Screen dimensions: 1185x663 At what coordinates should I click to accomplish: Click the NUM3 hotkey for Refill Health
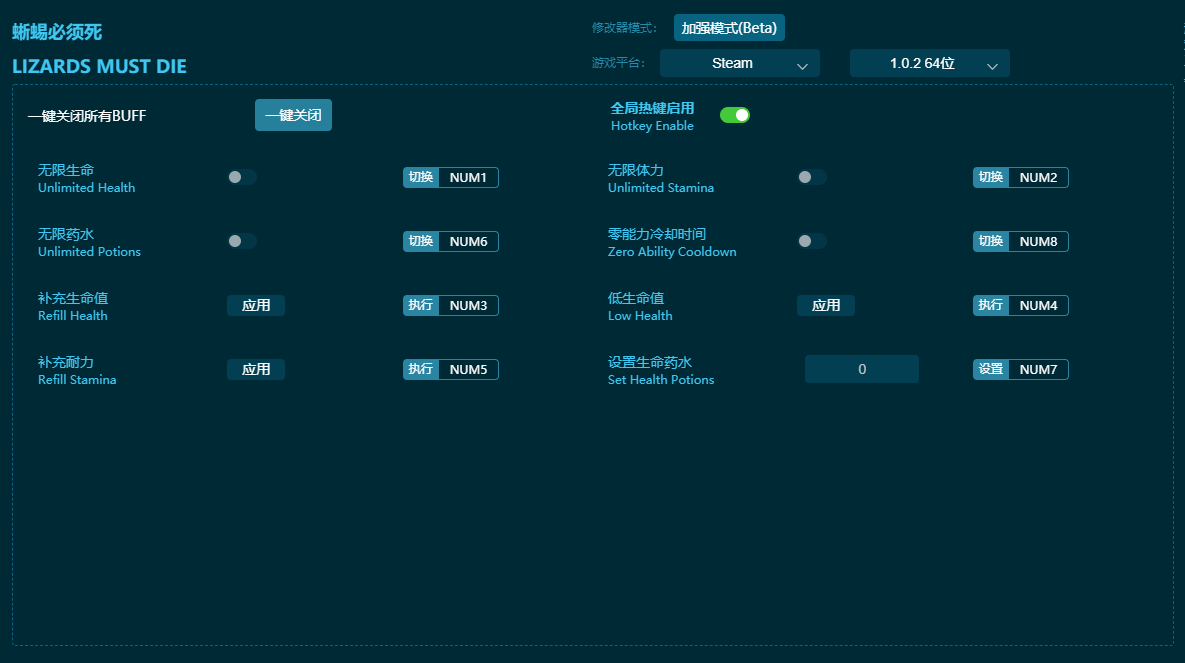click(x=468, y=305)
